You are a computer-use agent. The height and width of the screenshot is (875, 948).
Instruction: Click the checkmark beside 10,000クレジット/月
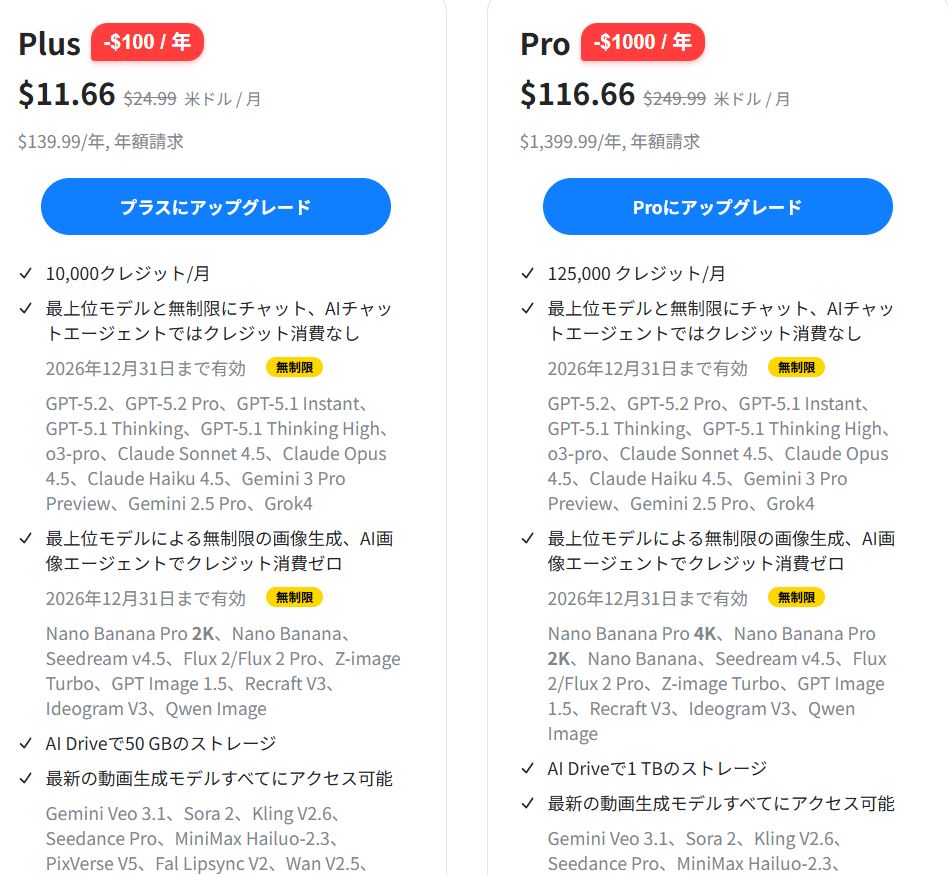click(26, 273)
